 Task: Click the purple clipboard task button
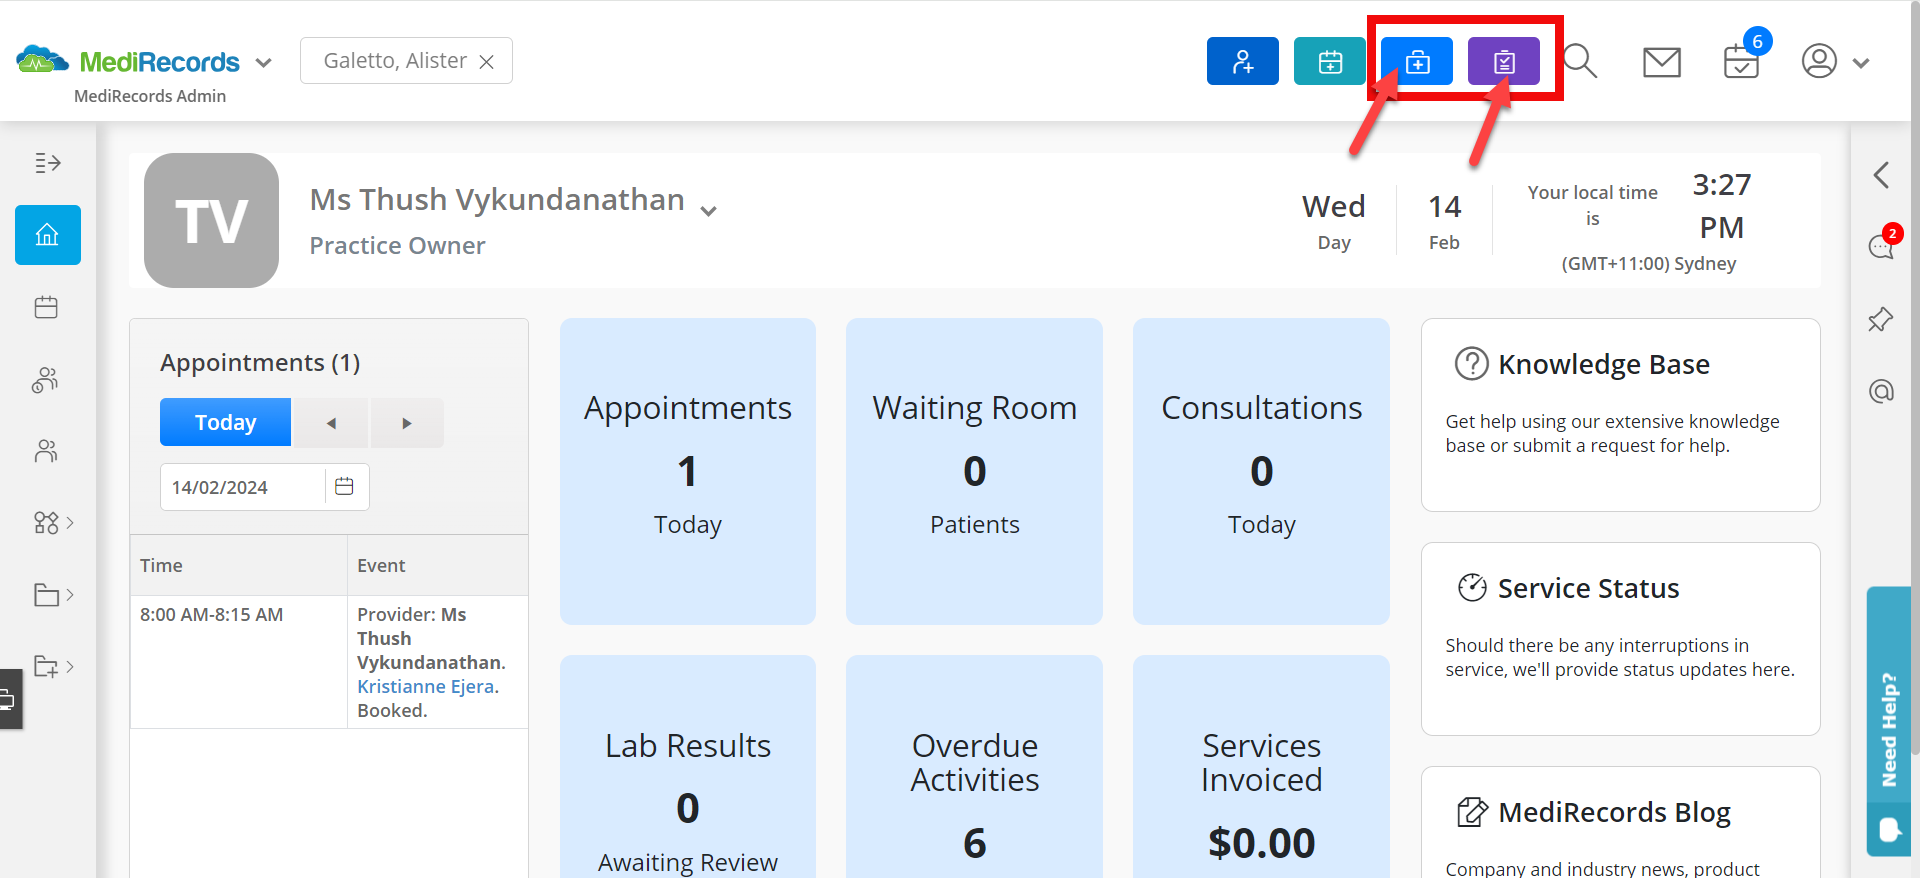tap(1503, 62)
